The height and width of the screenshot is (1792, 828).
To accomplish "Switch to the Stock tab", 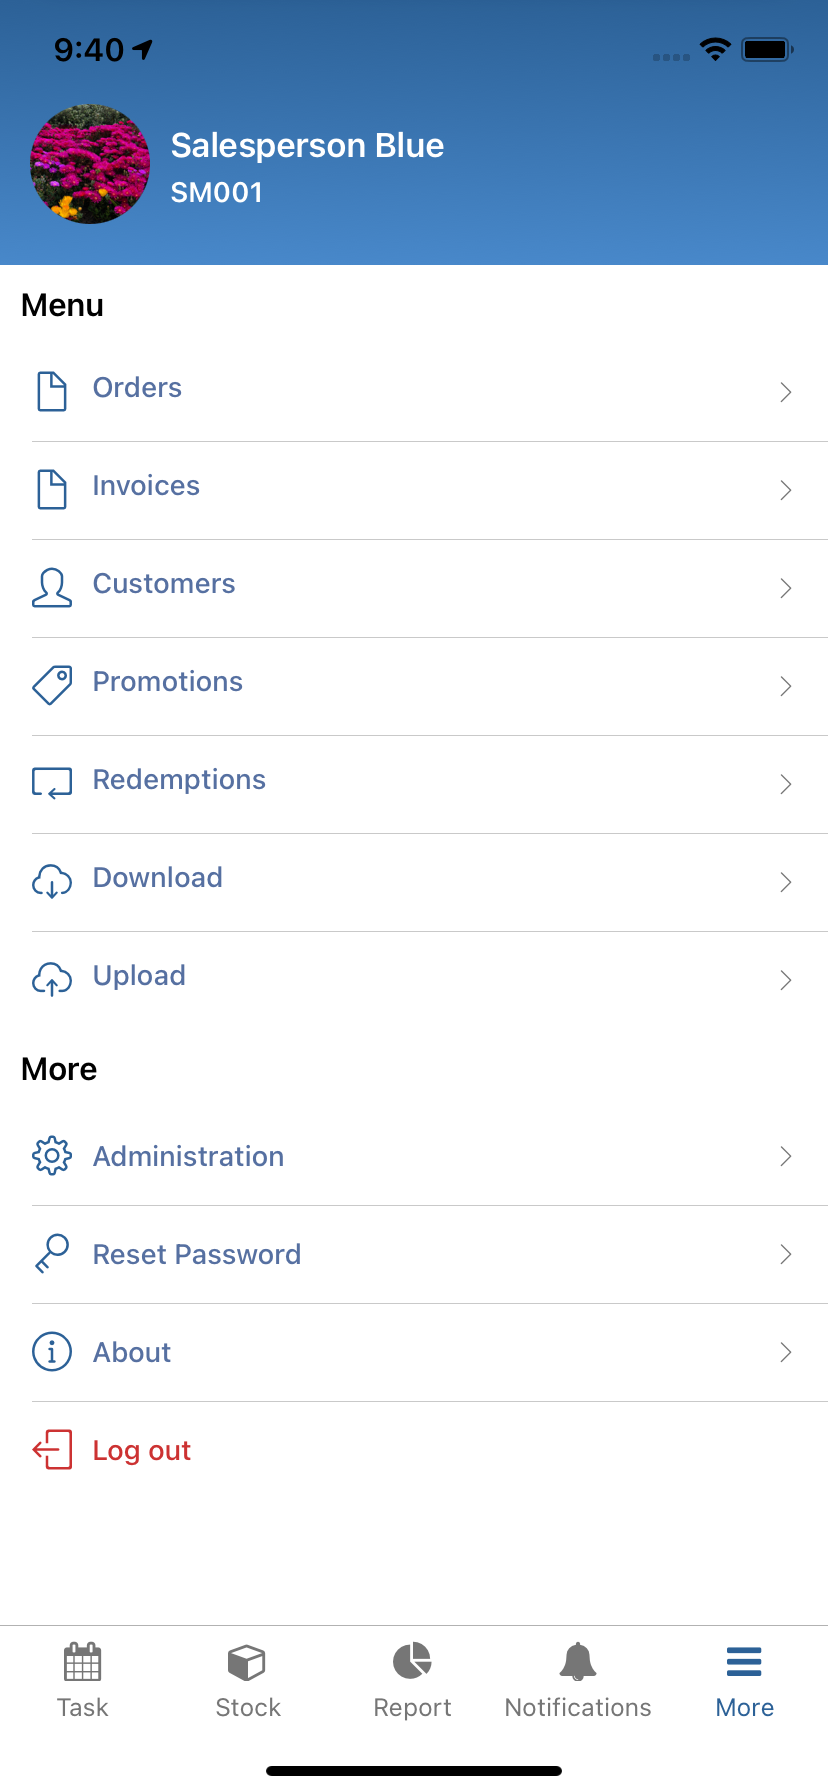I will pos(248,1680).
